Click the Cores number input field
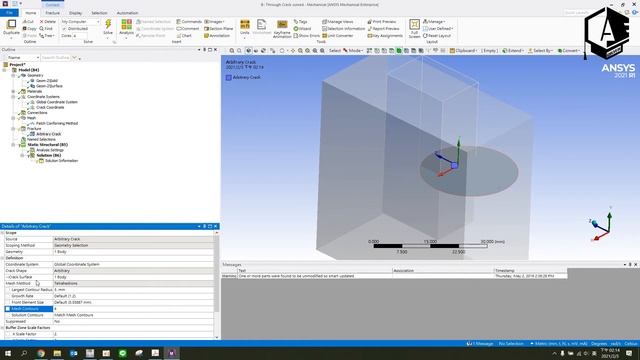640x360 pixels. [x=80, y=36]
